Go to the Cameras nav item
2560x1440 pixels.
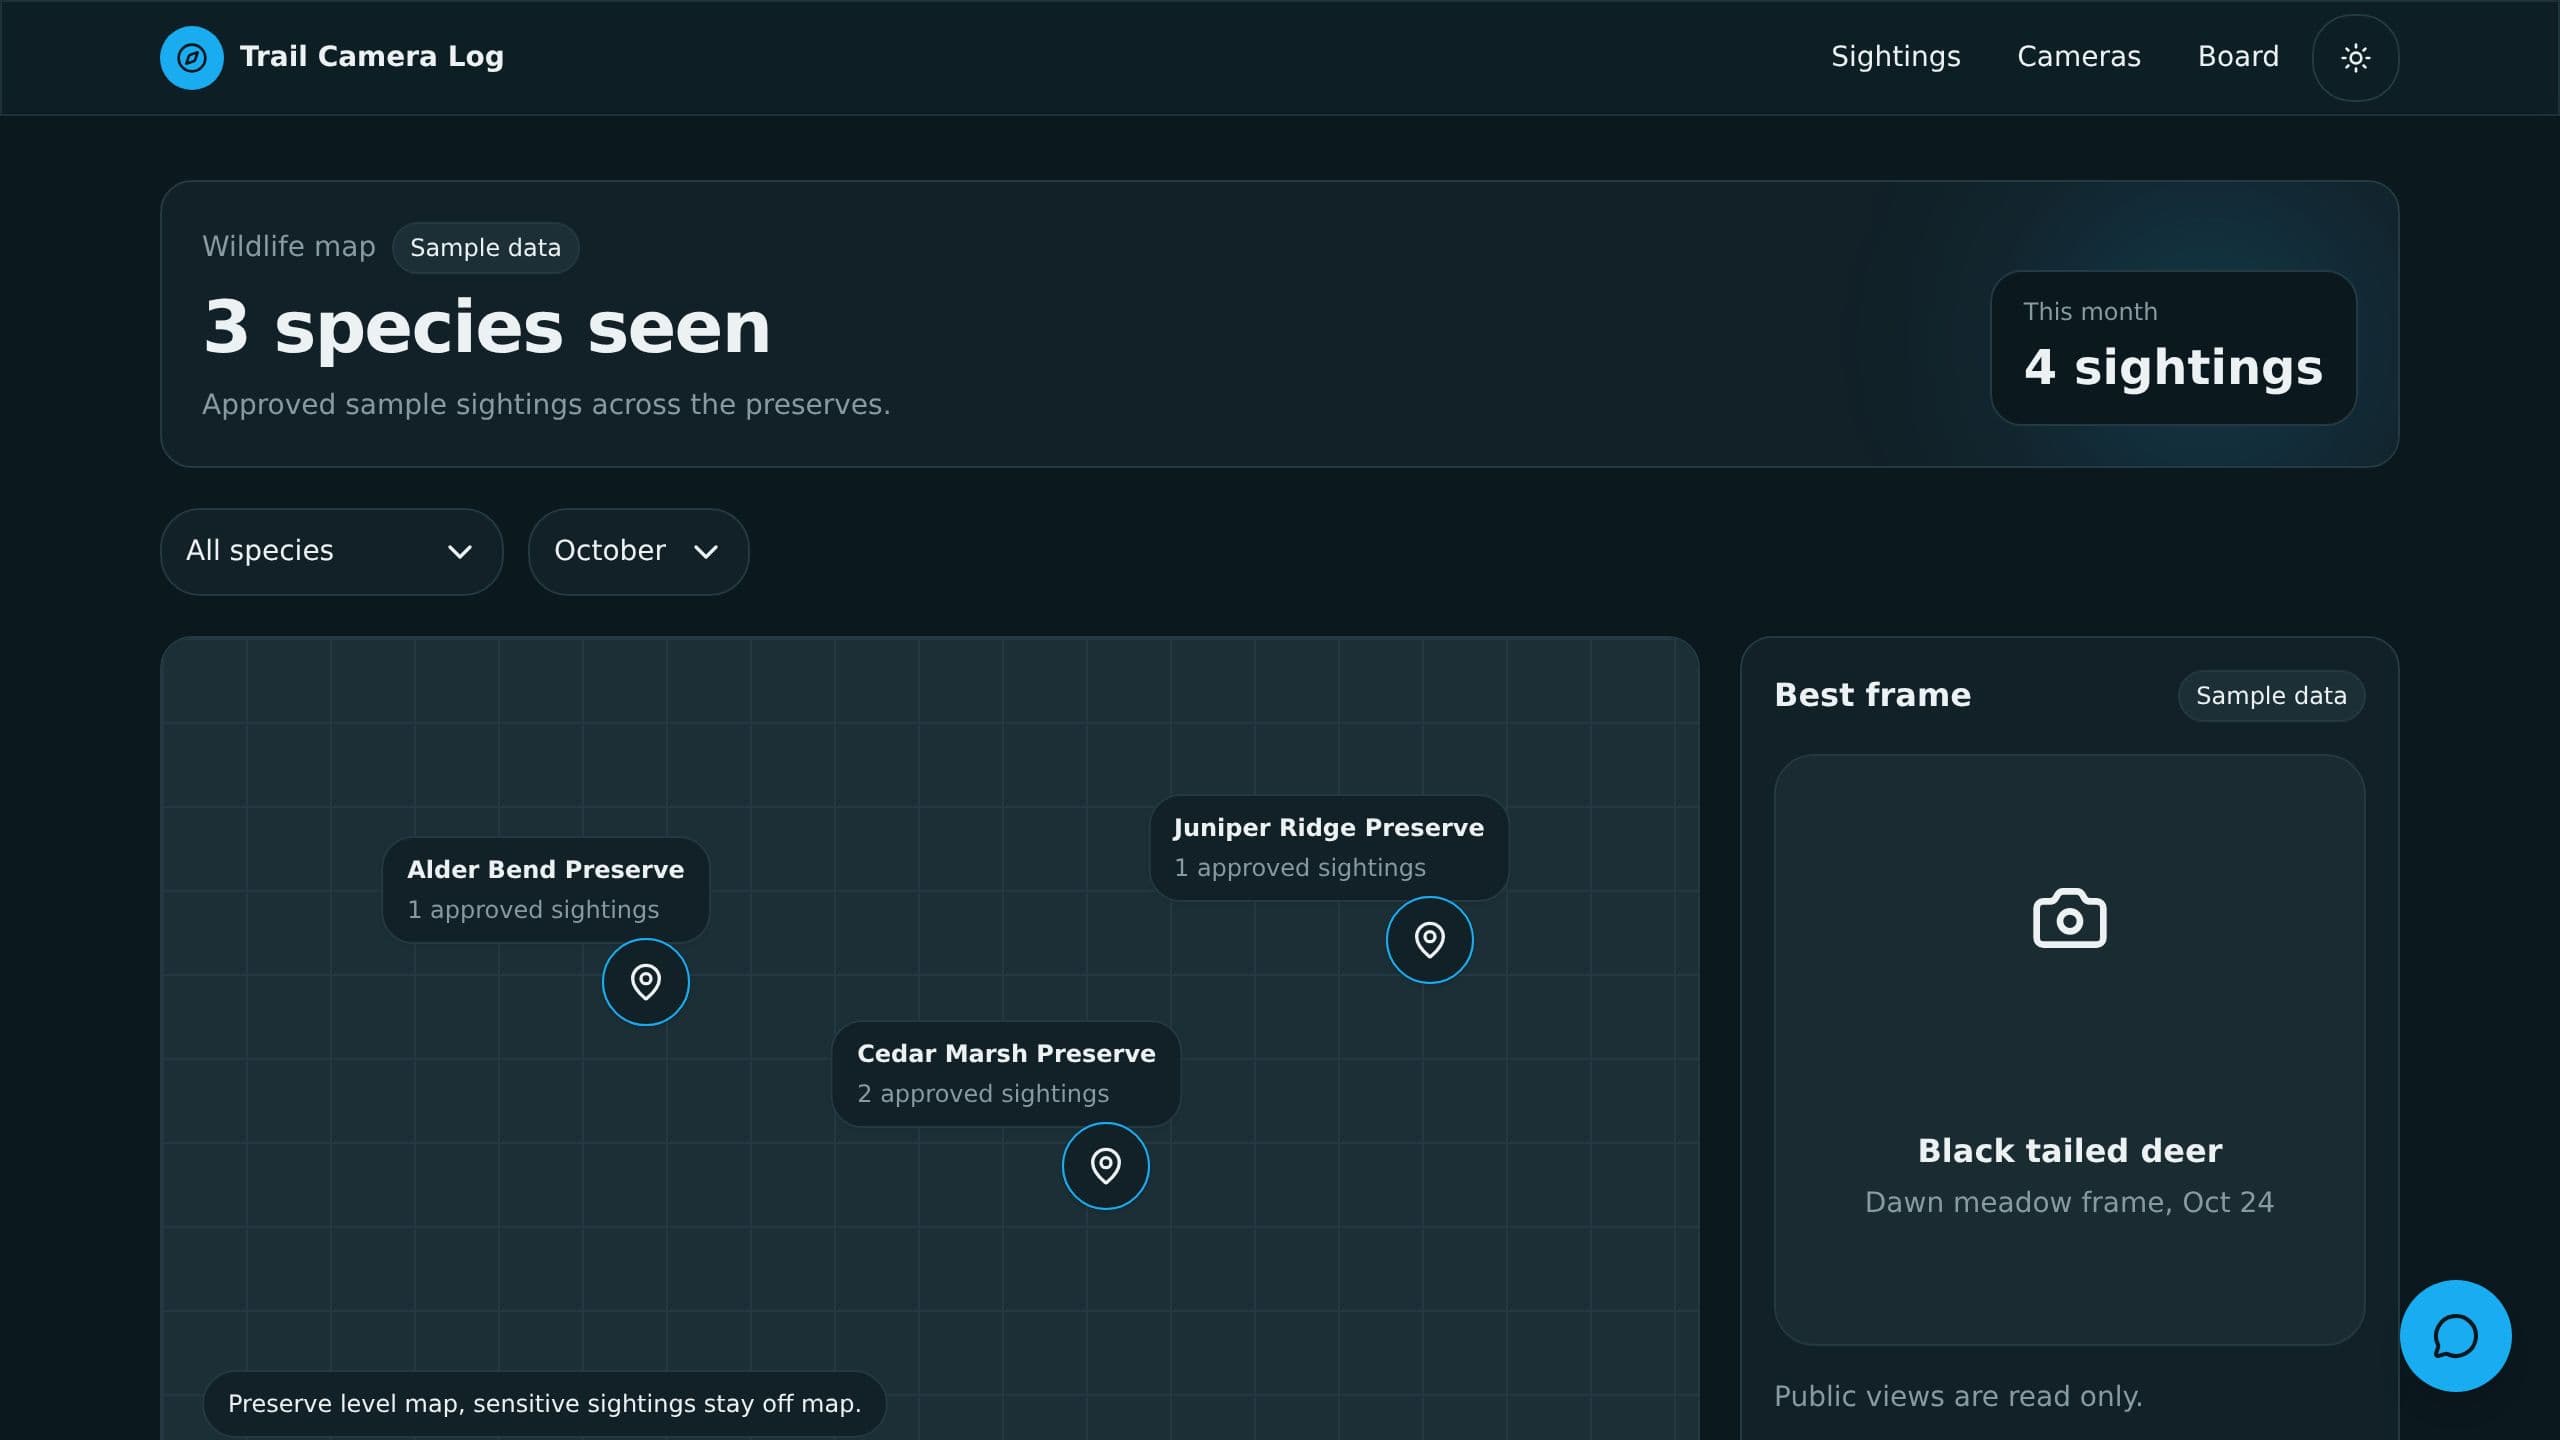point(2078,57)
